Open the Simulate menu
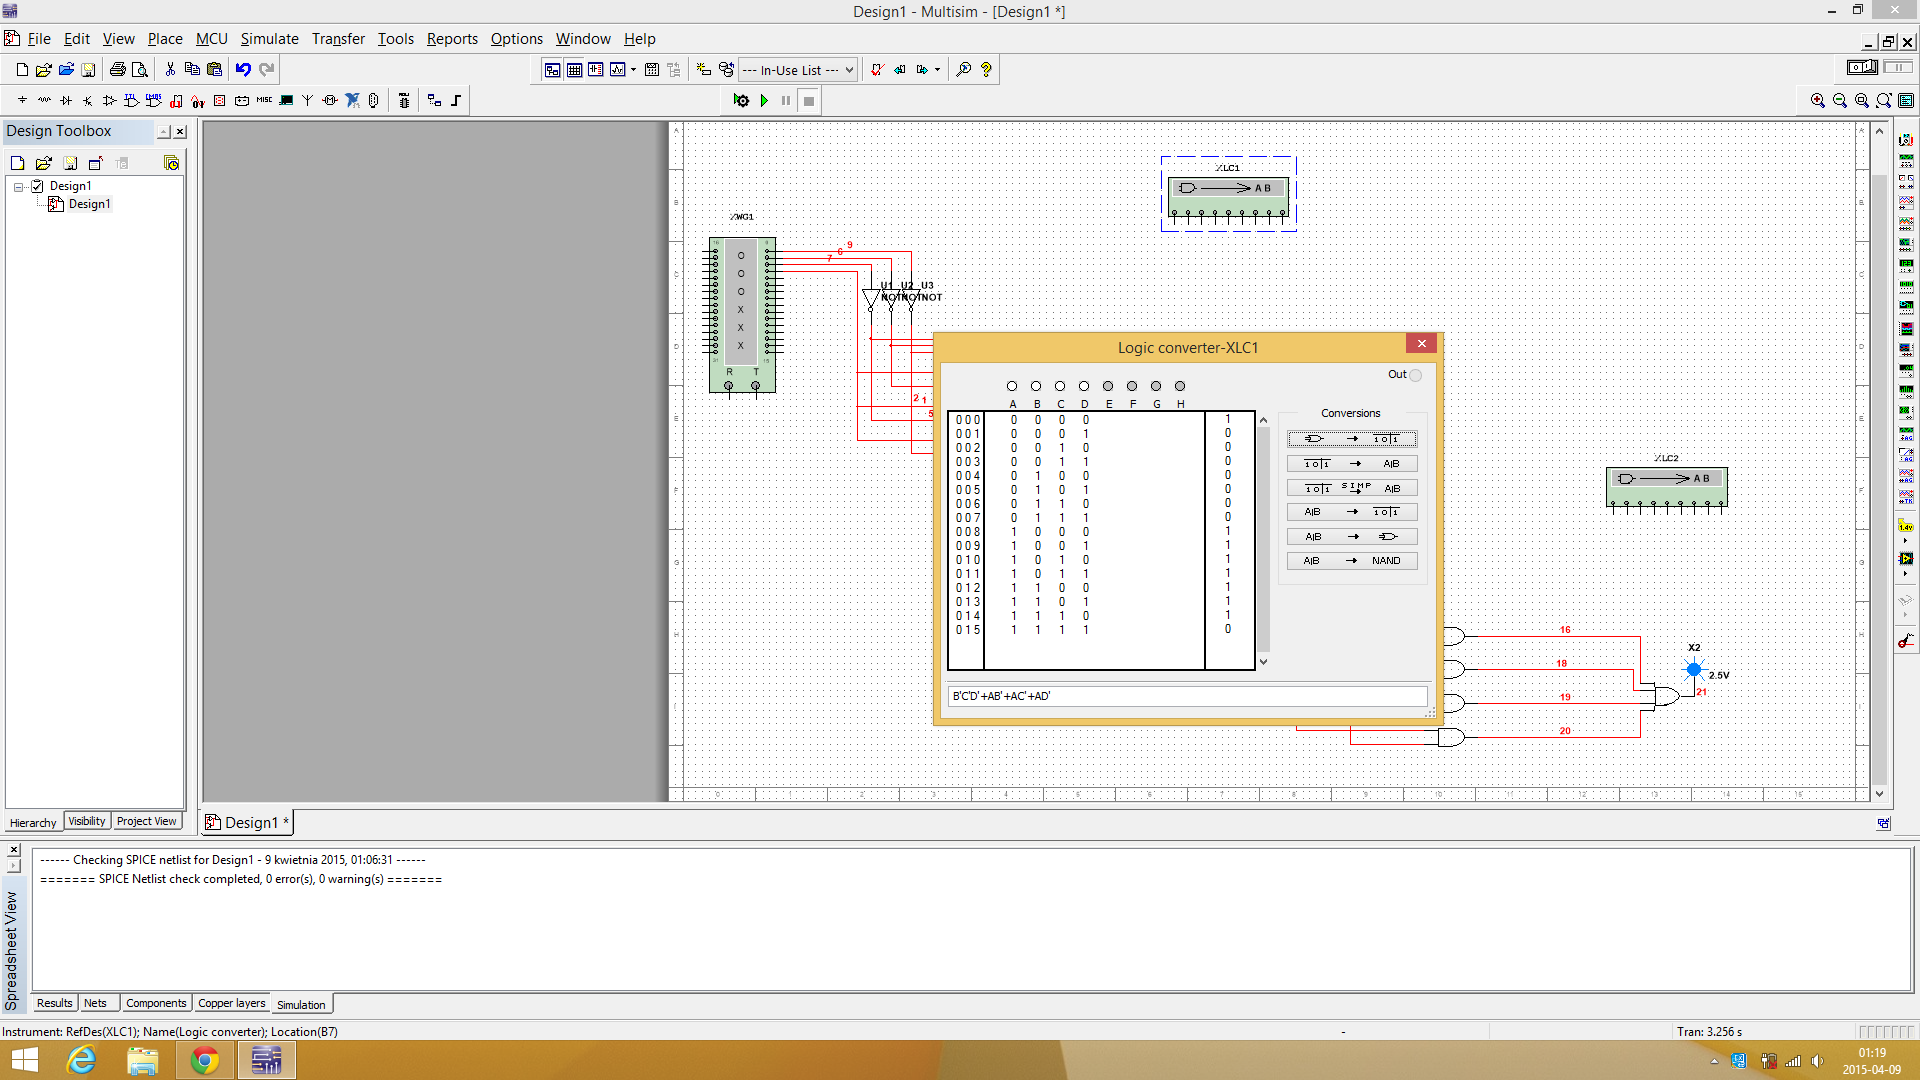Screen dimensions: 1920x1080 click(x=269, y=39)
